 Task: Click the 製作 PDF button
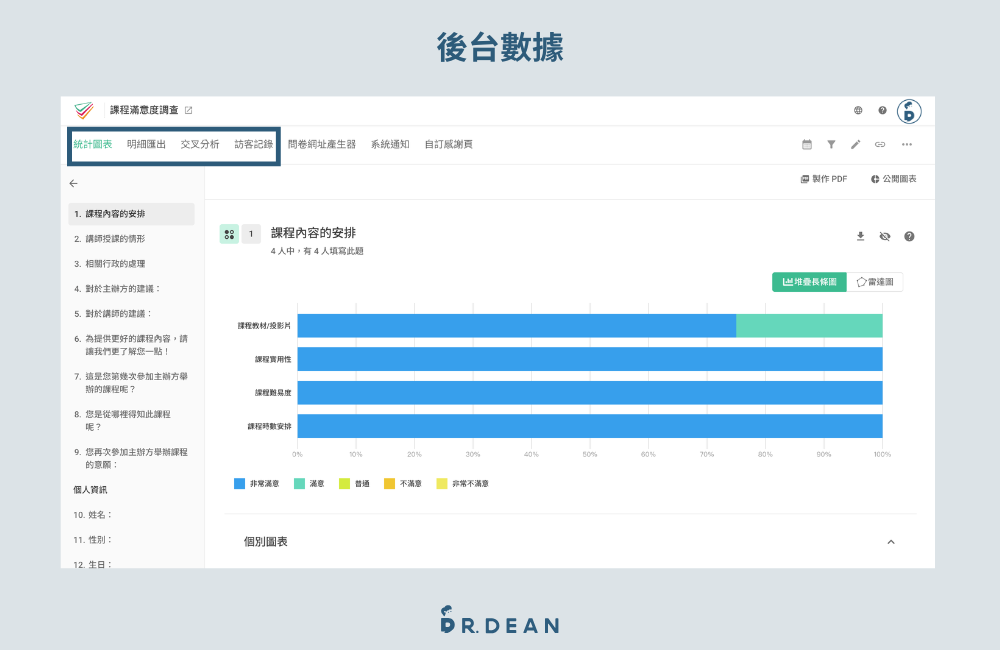tap(824, 178)
